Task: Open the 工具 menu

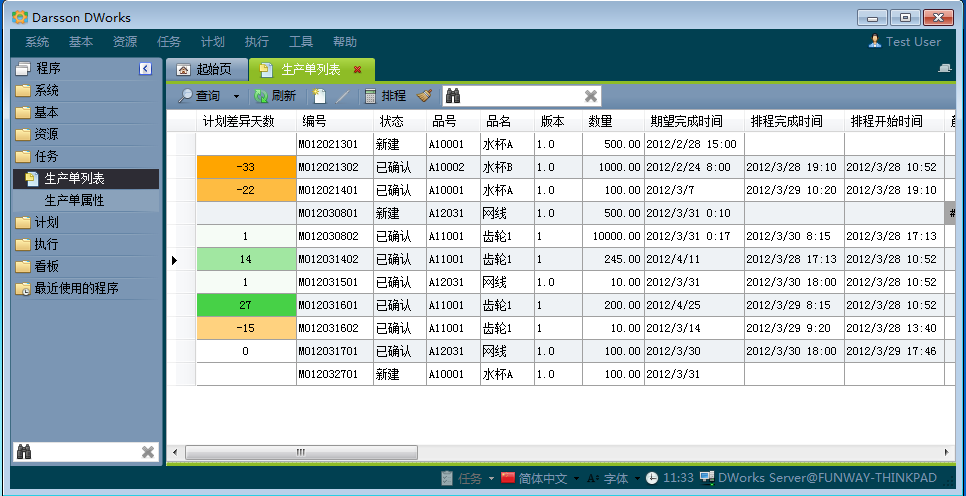Action: [x=300, y=42]
